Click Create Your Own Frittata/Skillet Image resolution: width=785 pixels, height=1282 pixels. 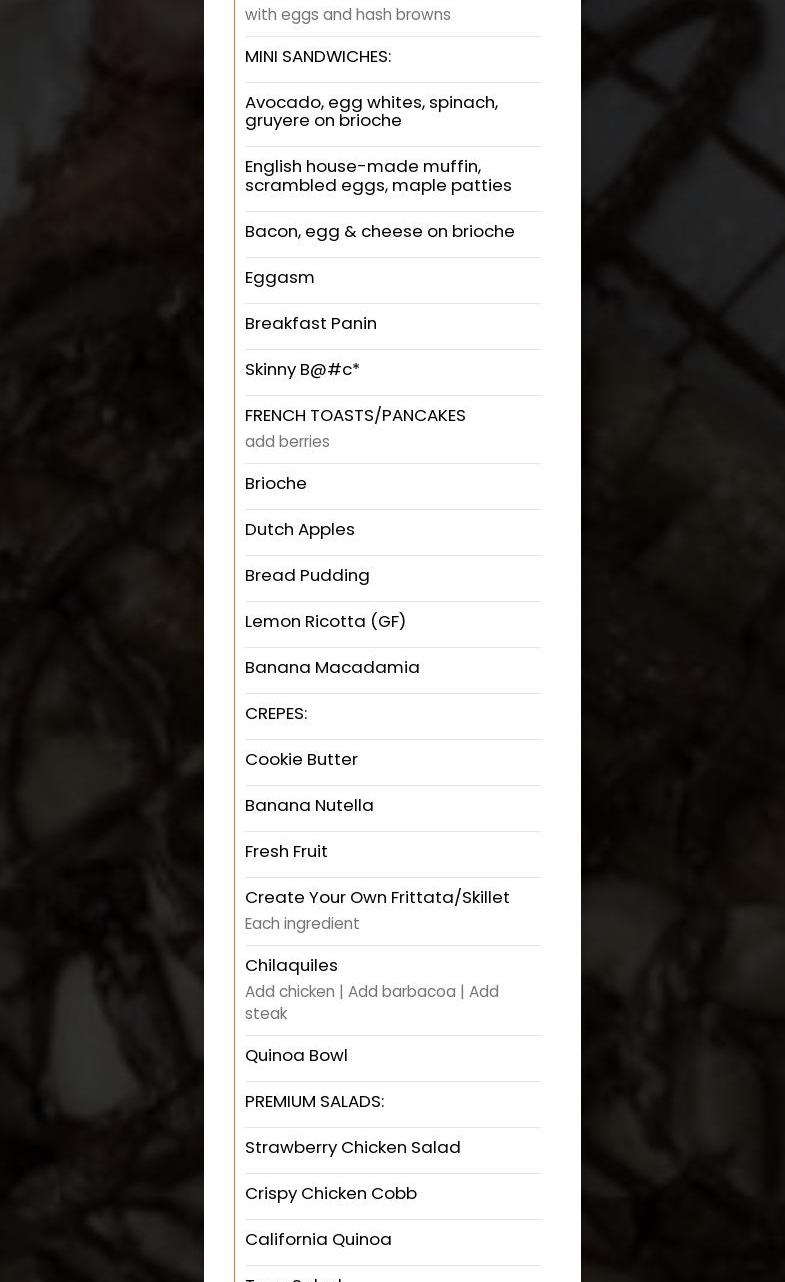pyautogui.click(x=377, y=898)
